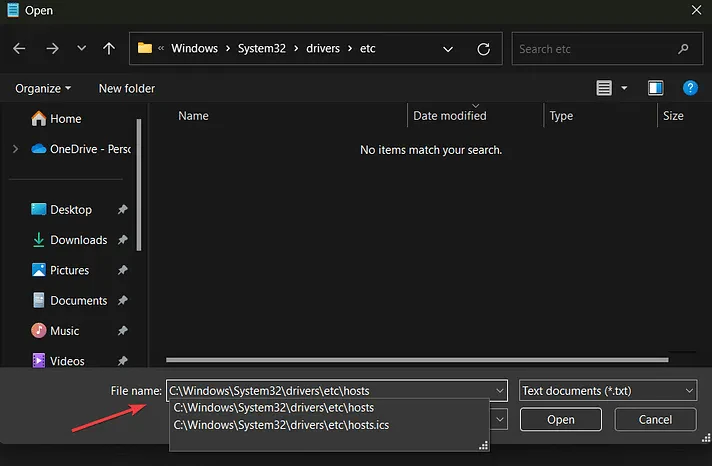Click the pin icon beside Videos
This screenshot has height=466, width=712.
(123, 361)
